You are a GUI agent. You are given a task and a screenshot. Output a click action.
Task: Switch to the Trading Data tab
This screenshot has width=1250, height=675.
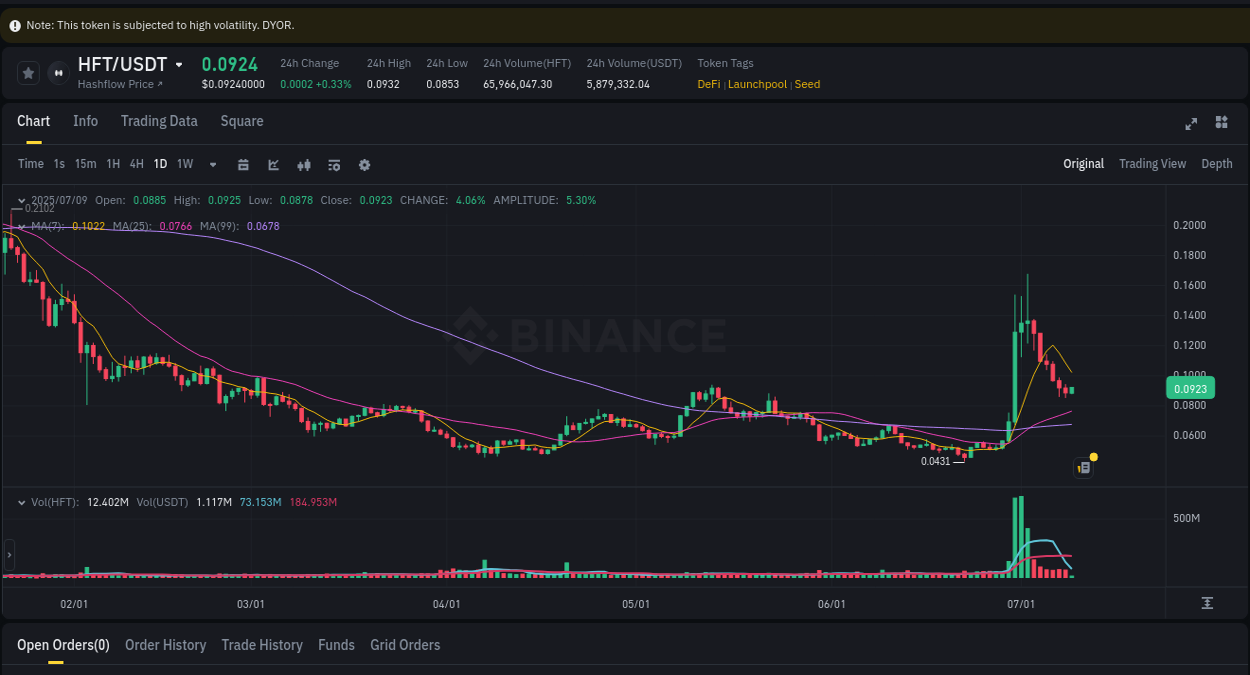click(x=159, y=120)
